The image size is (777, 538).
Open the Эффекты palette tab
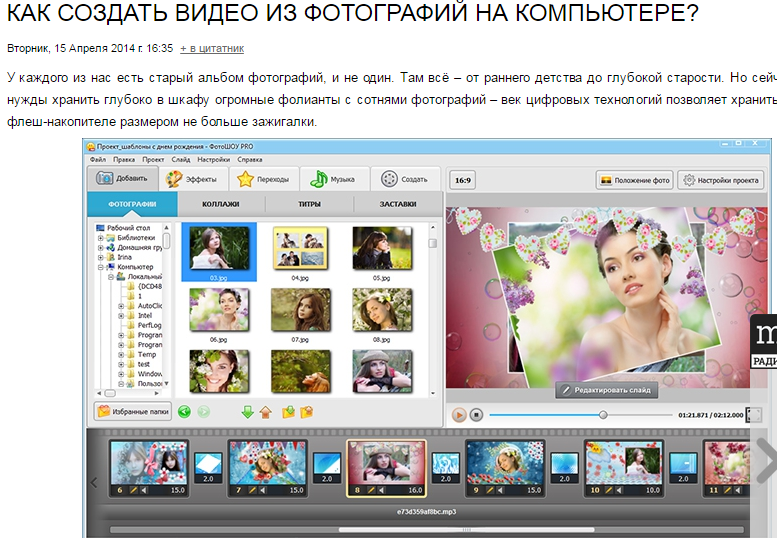pyautogui.click(x=193, y=179)
